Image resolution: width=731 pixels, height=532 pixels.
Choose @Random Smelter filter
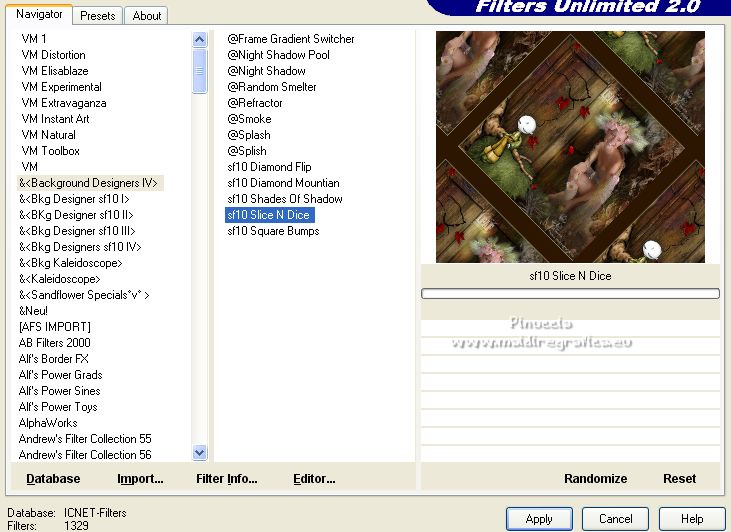pos(272,87)
